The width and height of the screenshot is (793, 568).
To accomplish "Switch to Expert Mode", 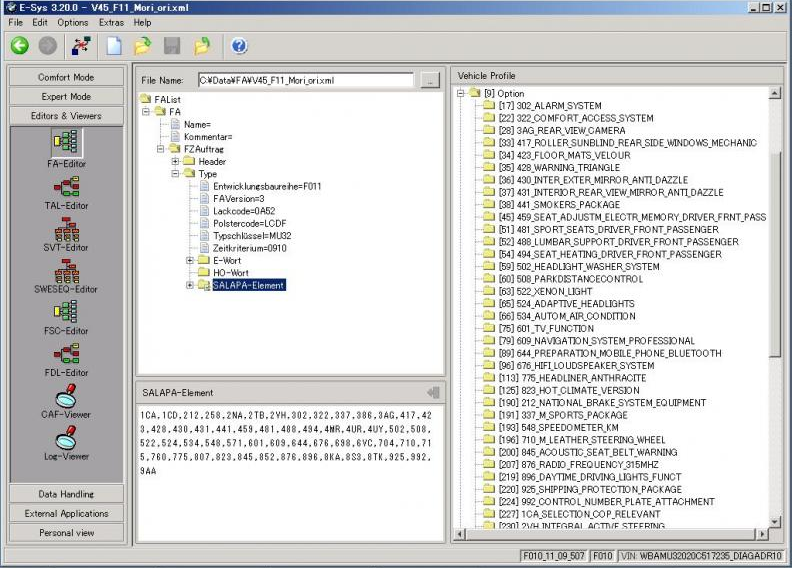I will coord(66,96).
